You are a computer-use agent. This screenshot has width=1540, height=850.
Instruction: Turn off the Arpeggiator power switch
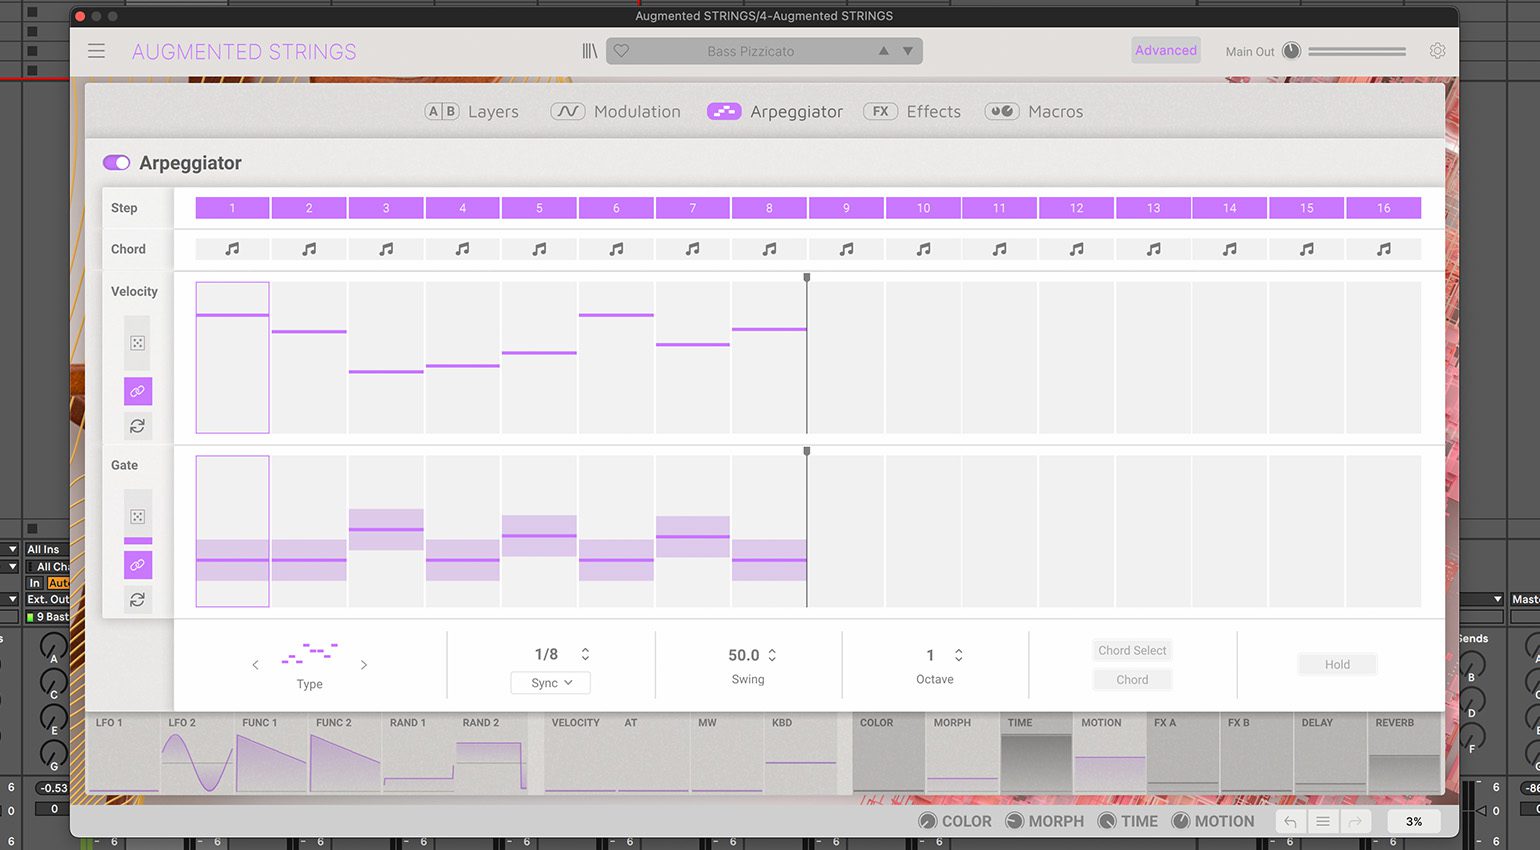click(116, 163)
